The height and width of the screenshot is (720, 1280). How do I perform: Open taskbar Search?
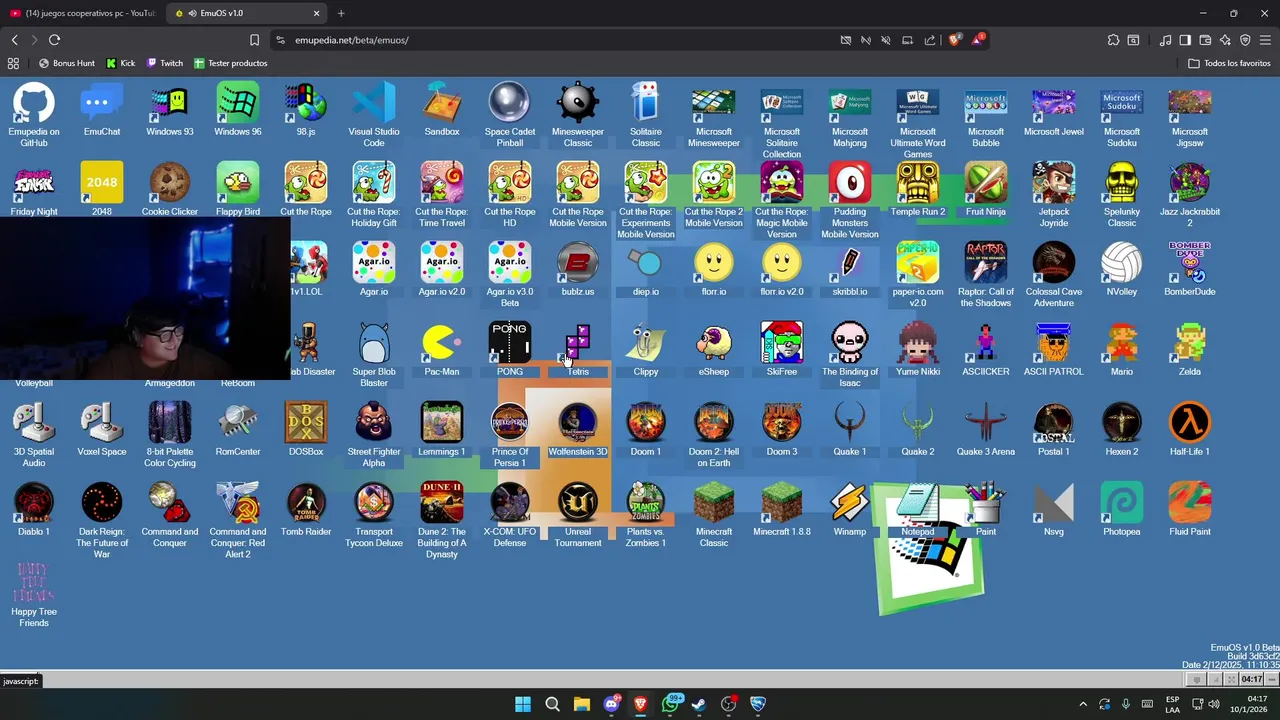(552, 704)
